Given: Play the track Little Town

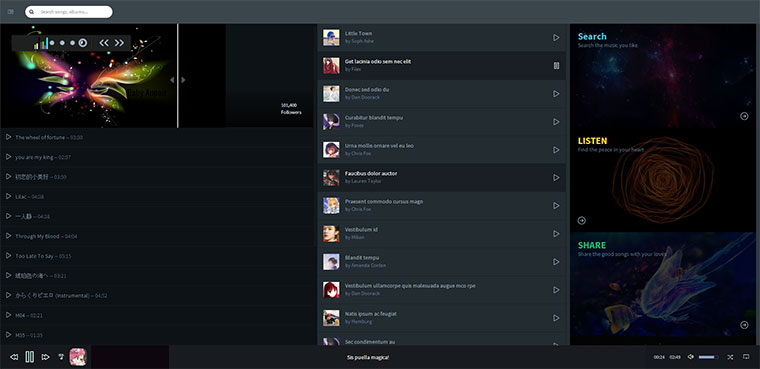Looking at the screenshot, I should tap(556, 37).
